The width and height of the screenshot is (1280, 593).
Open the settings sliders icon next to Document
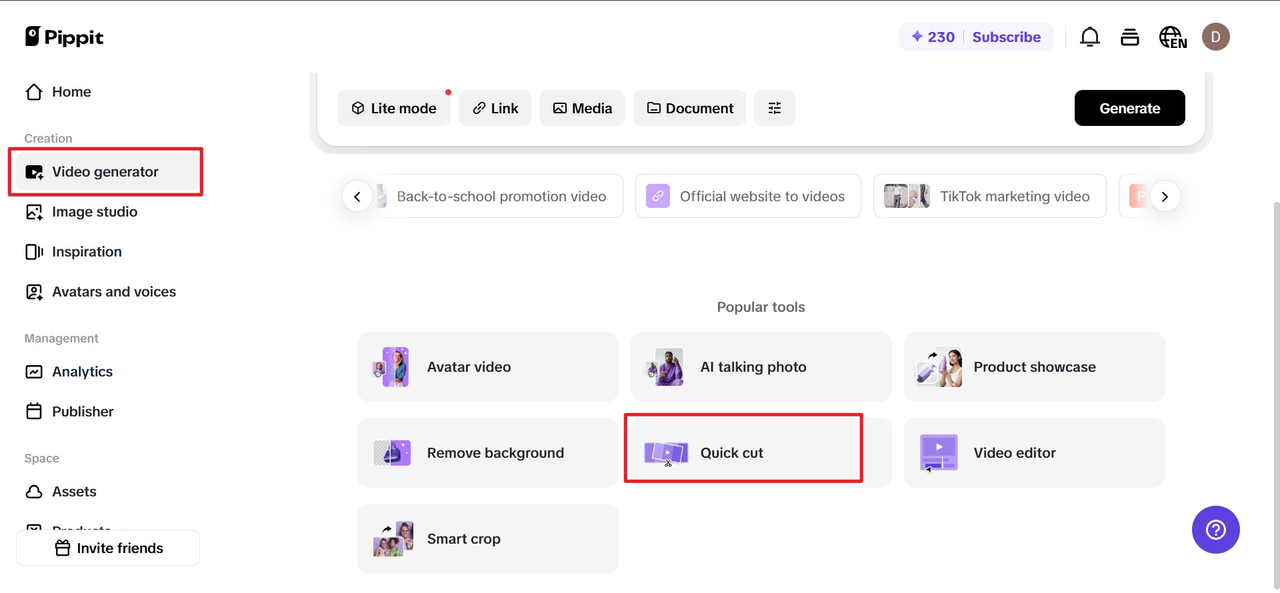pos(774,108)
